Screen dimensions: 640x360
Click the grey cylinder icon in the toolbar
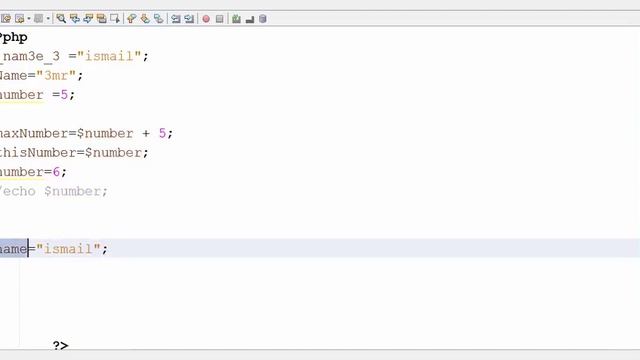[263, 19]
